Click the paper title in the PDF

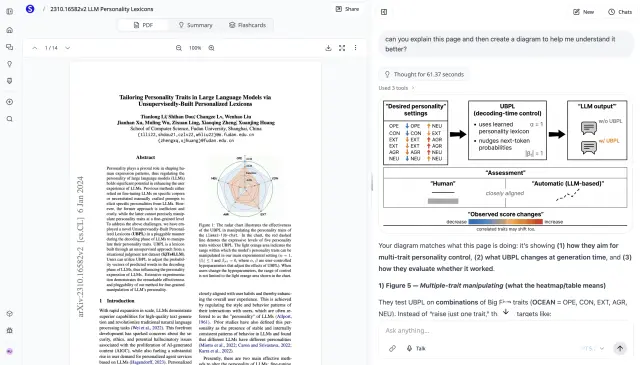pyautogui.click(x=195, y=100)
